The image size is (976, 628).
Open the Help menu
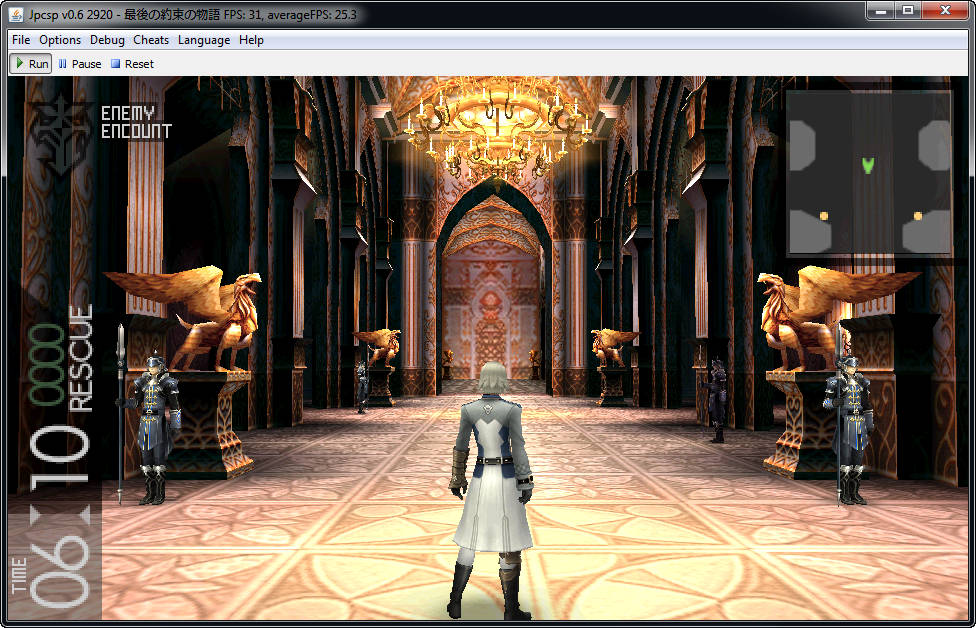[x=251, y=40]
